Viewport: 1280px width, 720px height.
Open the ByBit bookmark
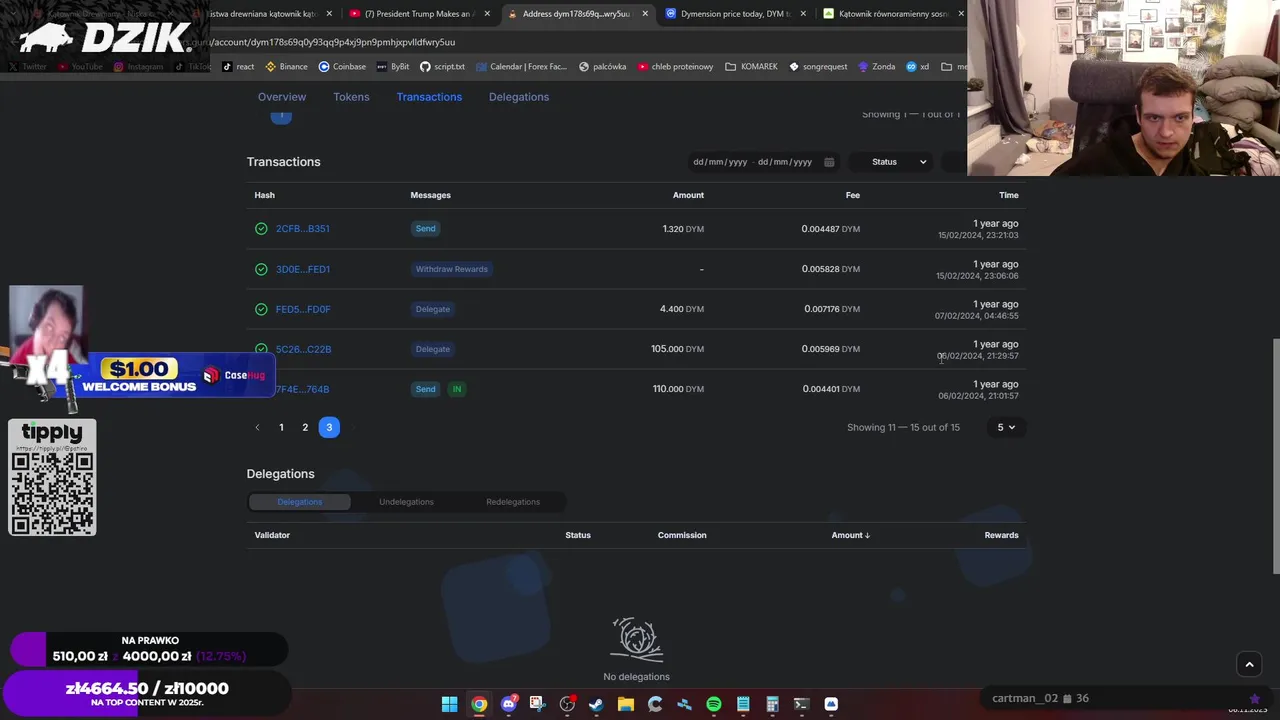(x=392, y=67)
